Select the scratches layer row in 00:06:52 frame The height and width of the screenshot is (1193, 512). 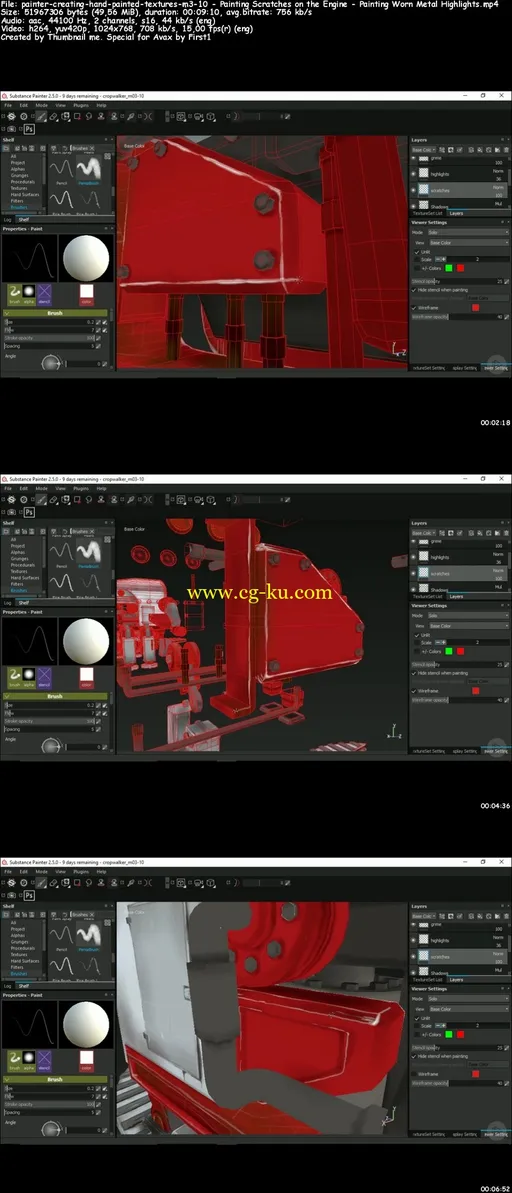click(x=463, y=957)
